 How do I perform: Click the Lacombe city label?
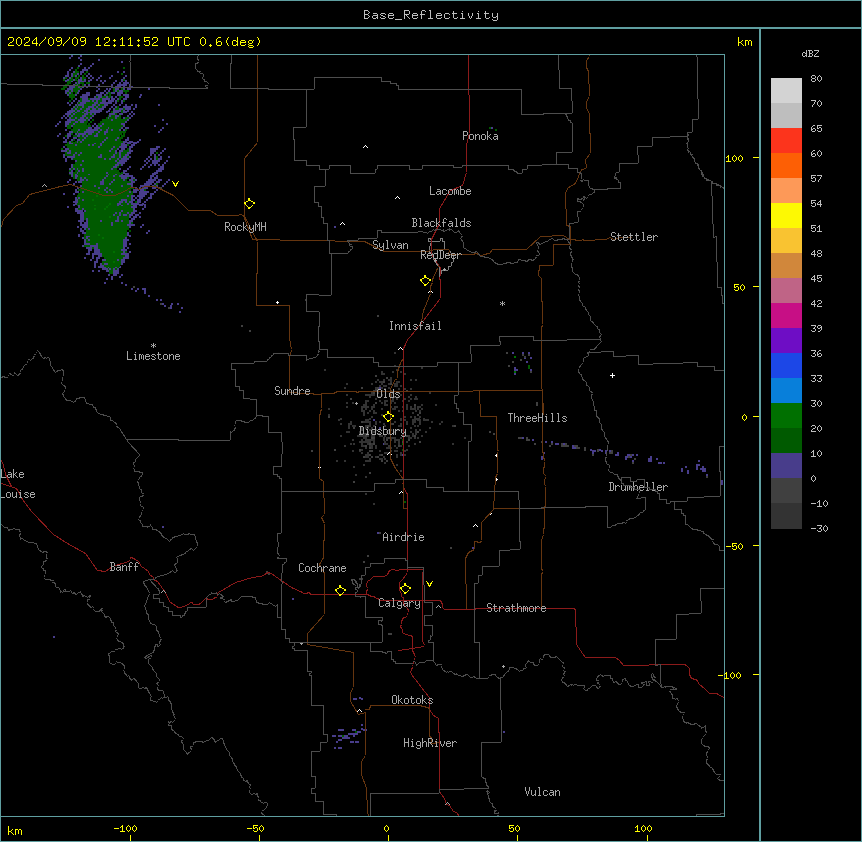(450, 191)
